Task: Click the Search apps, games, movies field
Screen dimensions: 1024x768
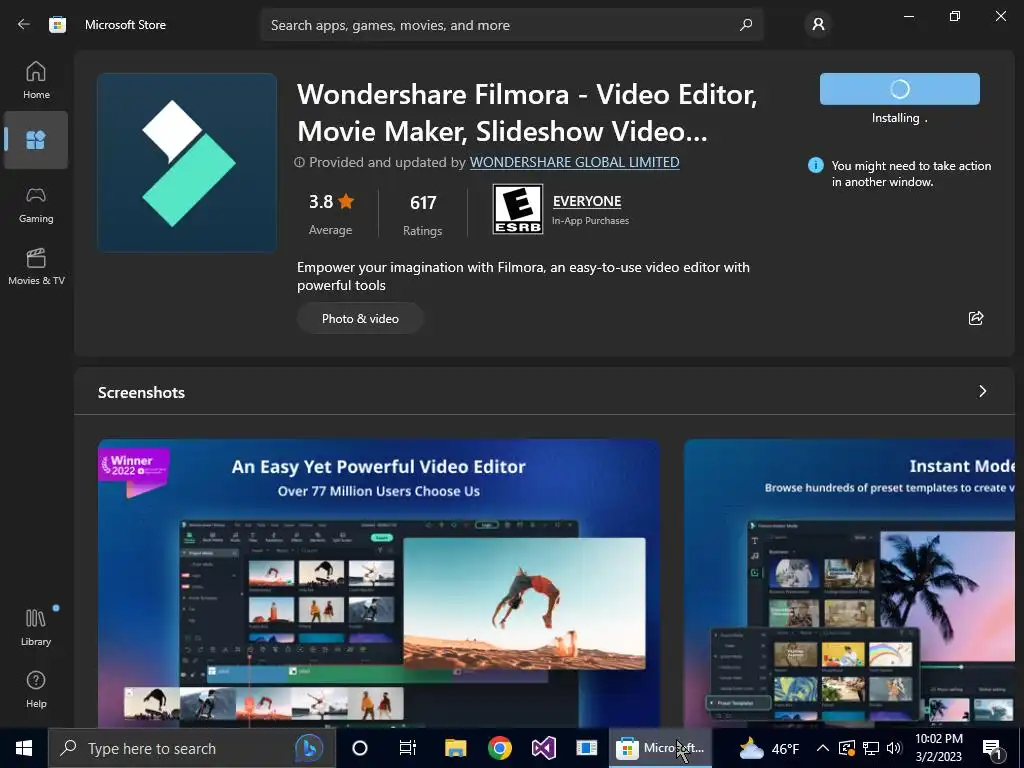Action: [511, 25]
